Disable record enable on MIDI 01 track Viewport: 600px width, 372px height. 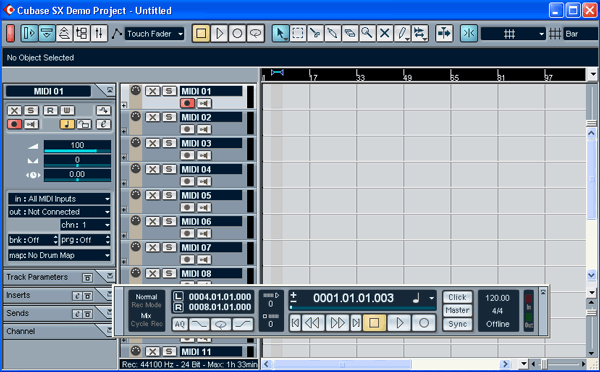coord(187,103)
